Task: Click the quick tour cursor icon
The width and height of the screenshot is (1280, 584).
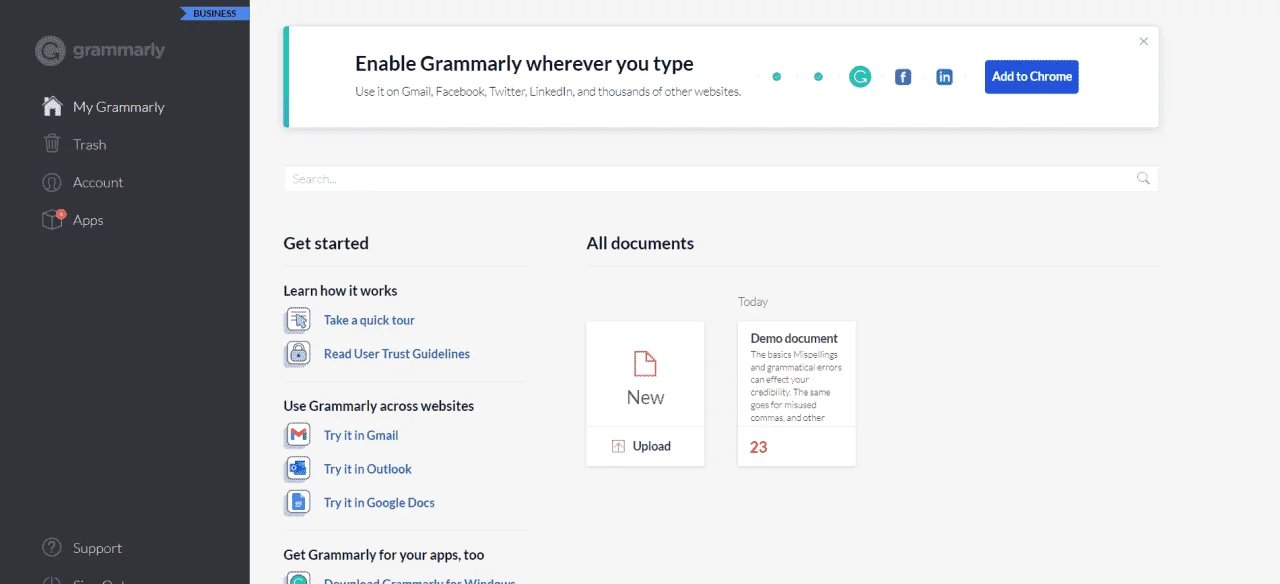Action: pyautogui.click(x=298, y=320)
